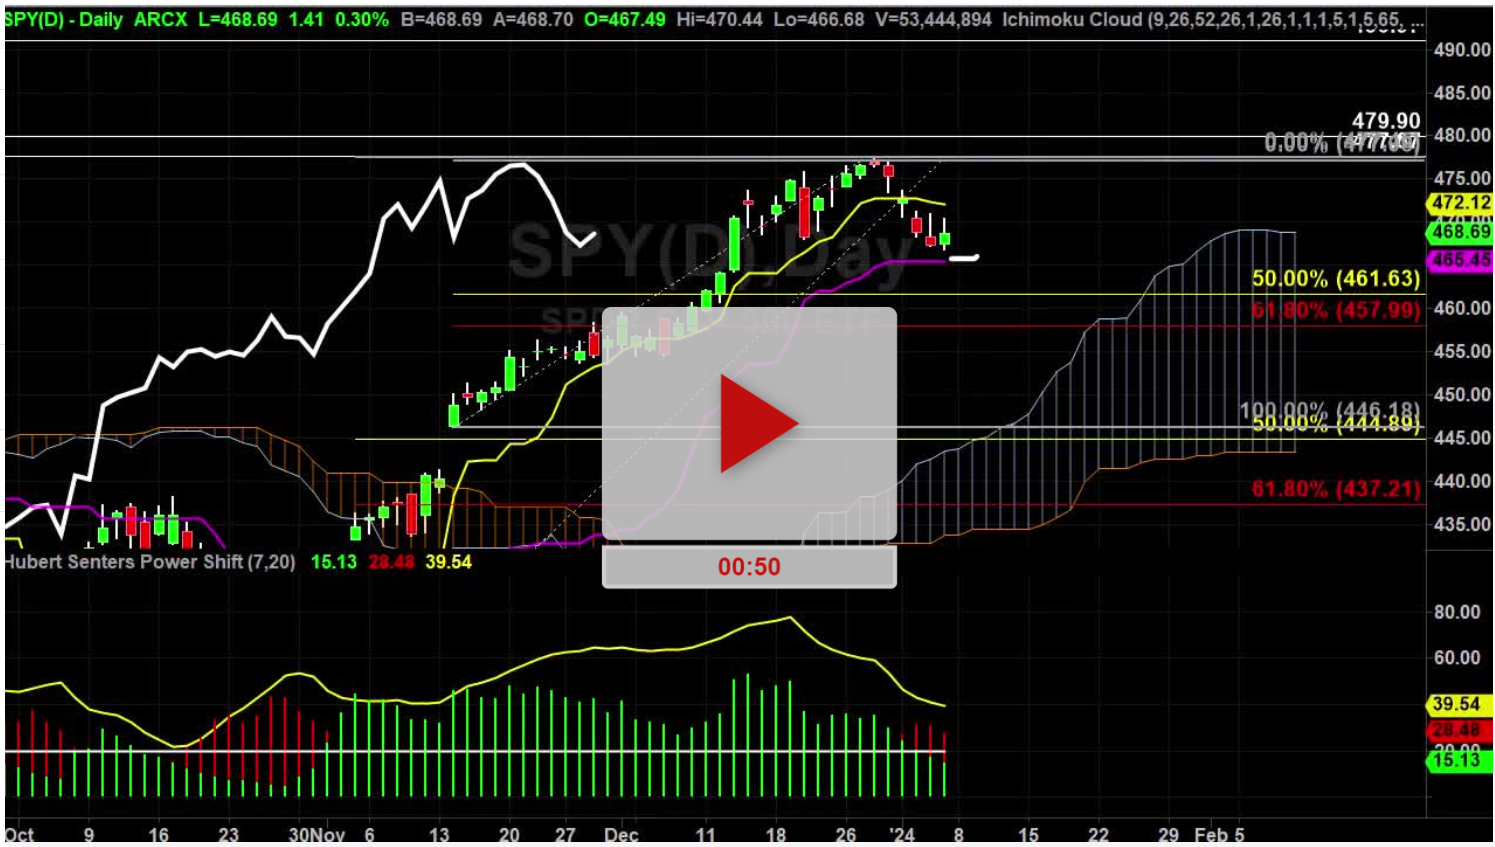Click the B=468.69 bid readout
This screenshot has width=1495, height=847.
pos(441,19)
